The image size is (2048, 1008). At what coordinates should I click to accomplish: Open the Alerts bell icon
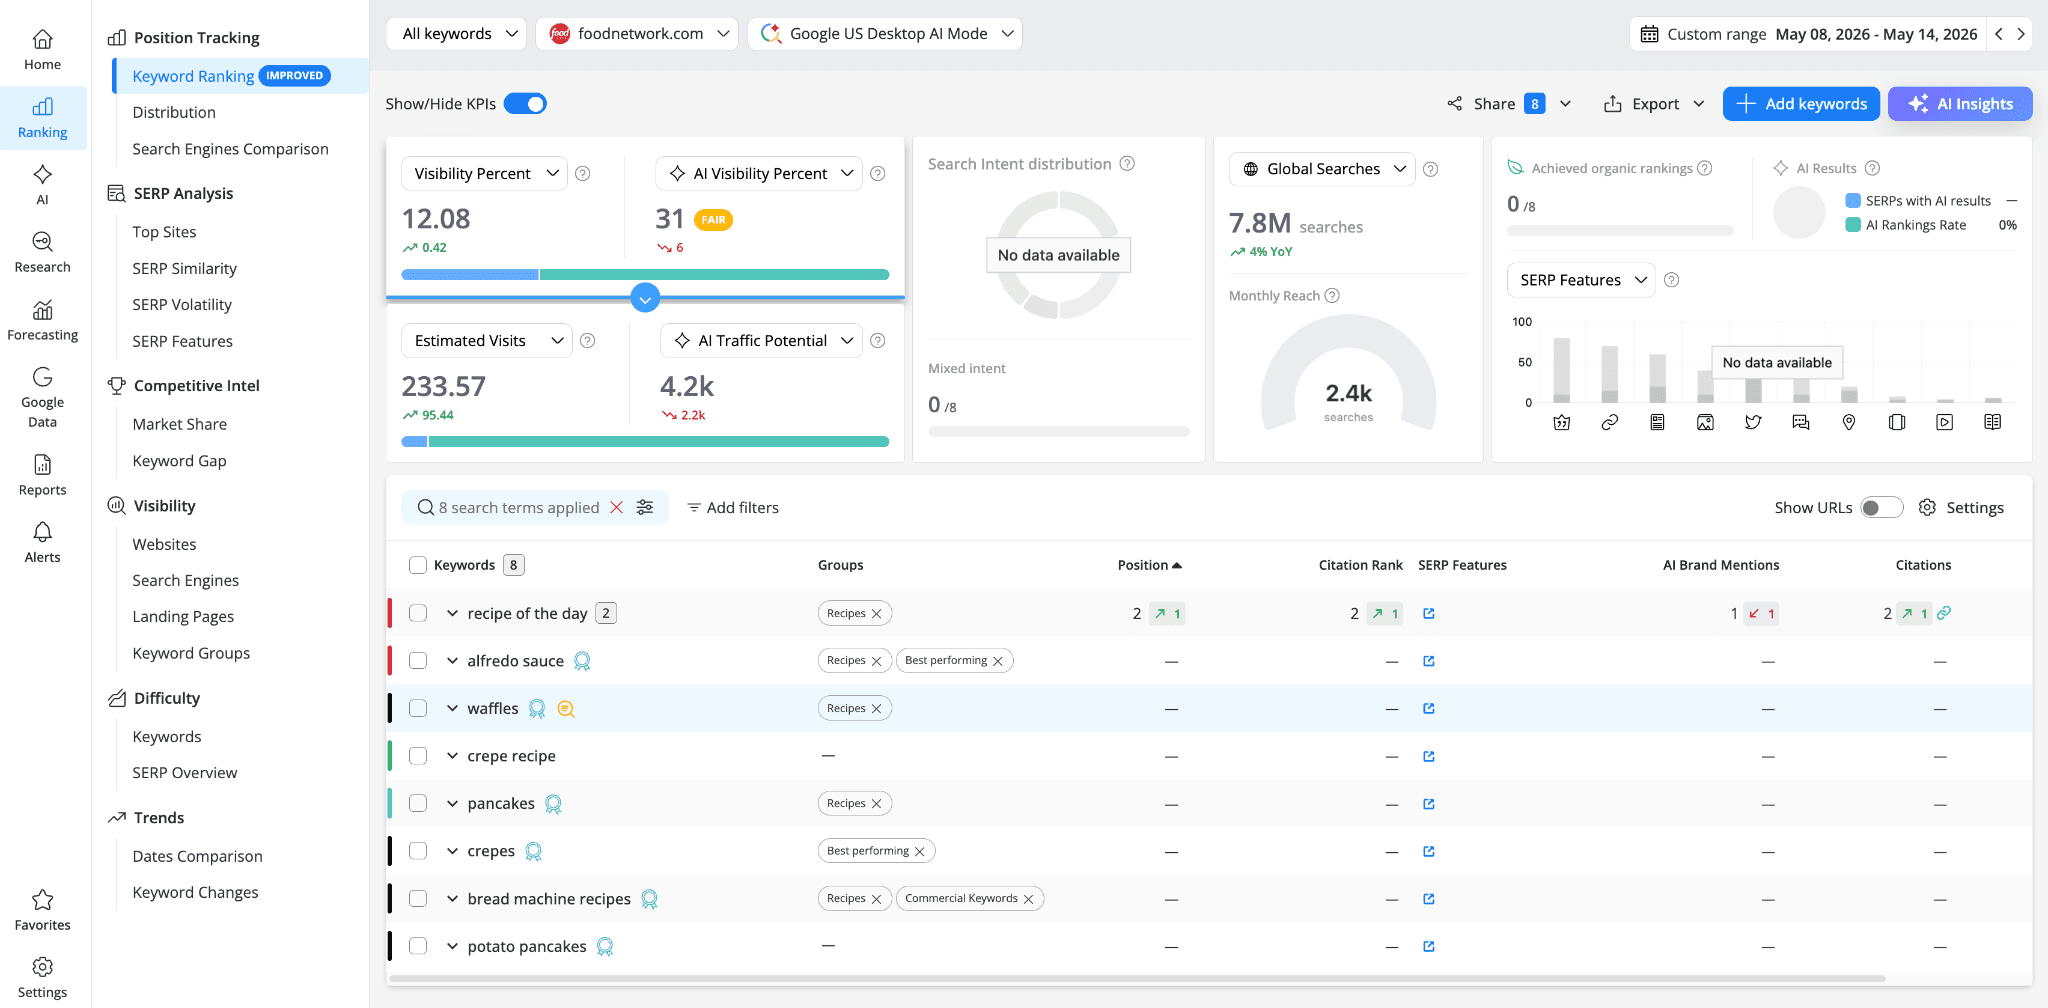[42, 531]
